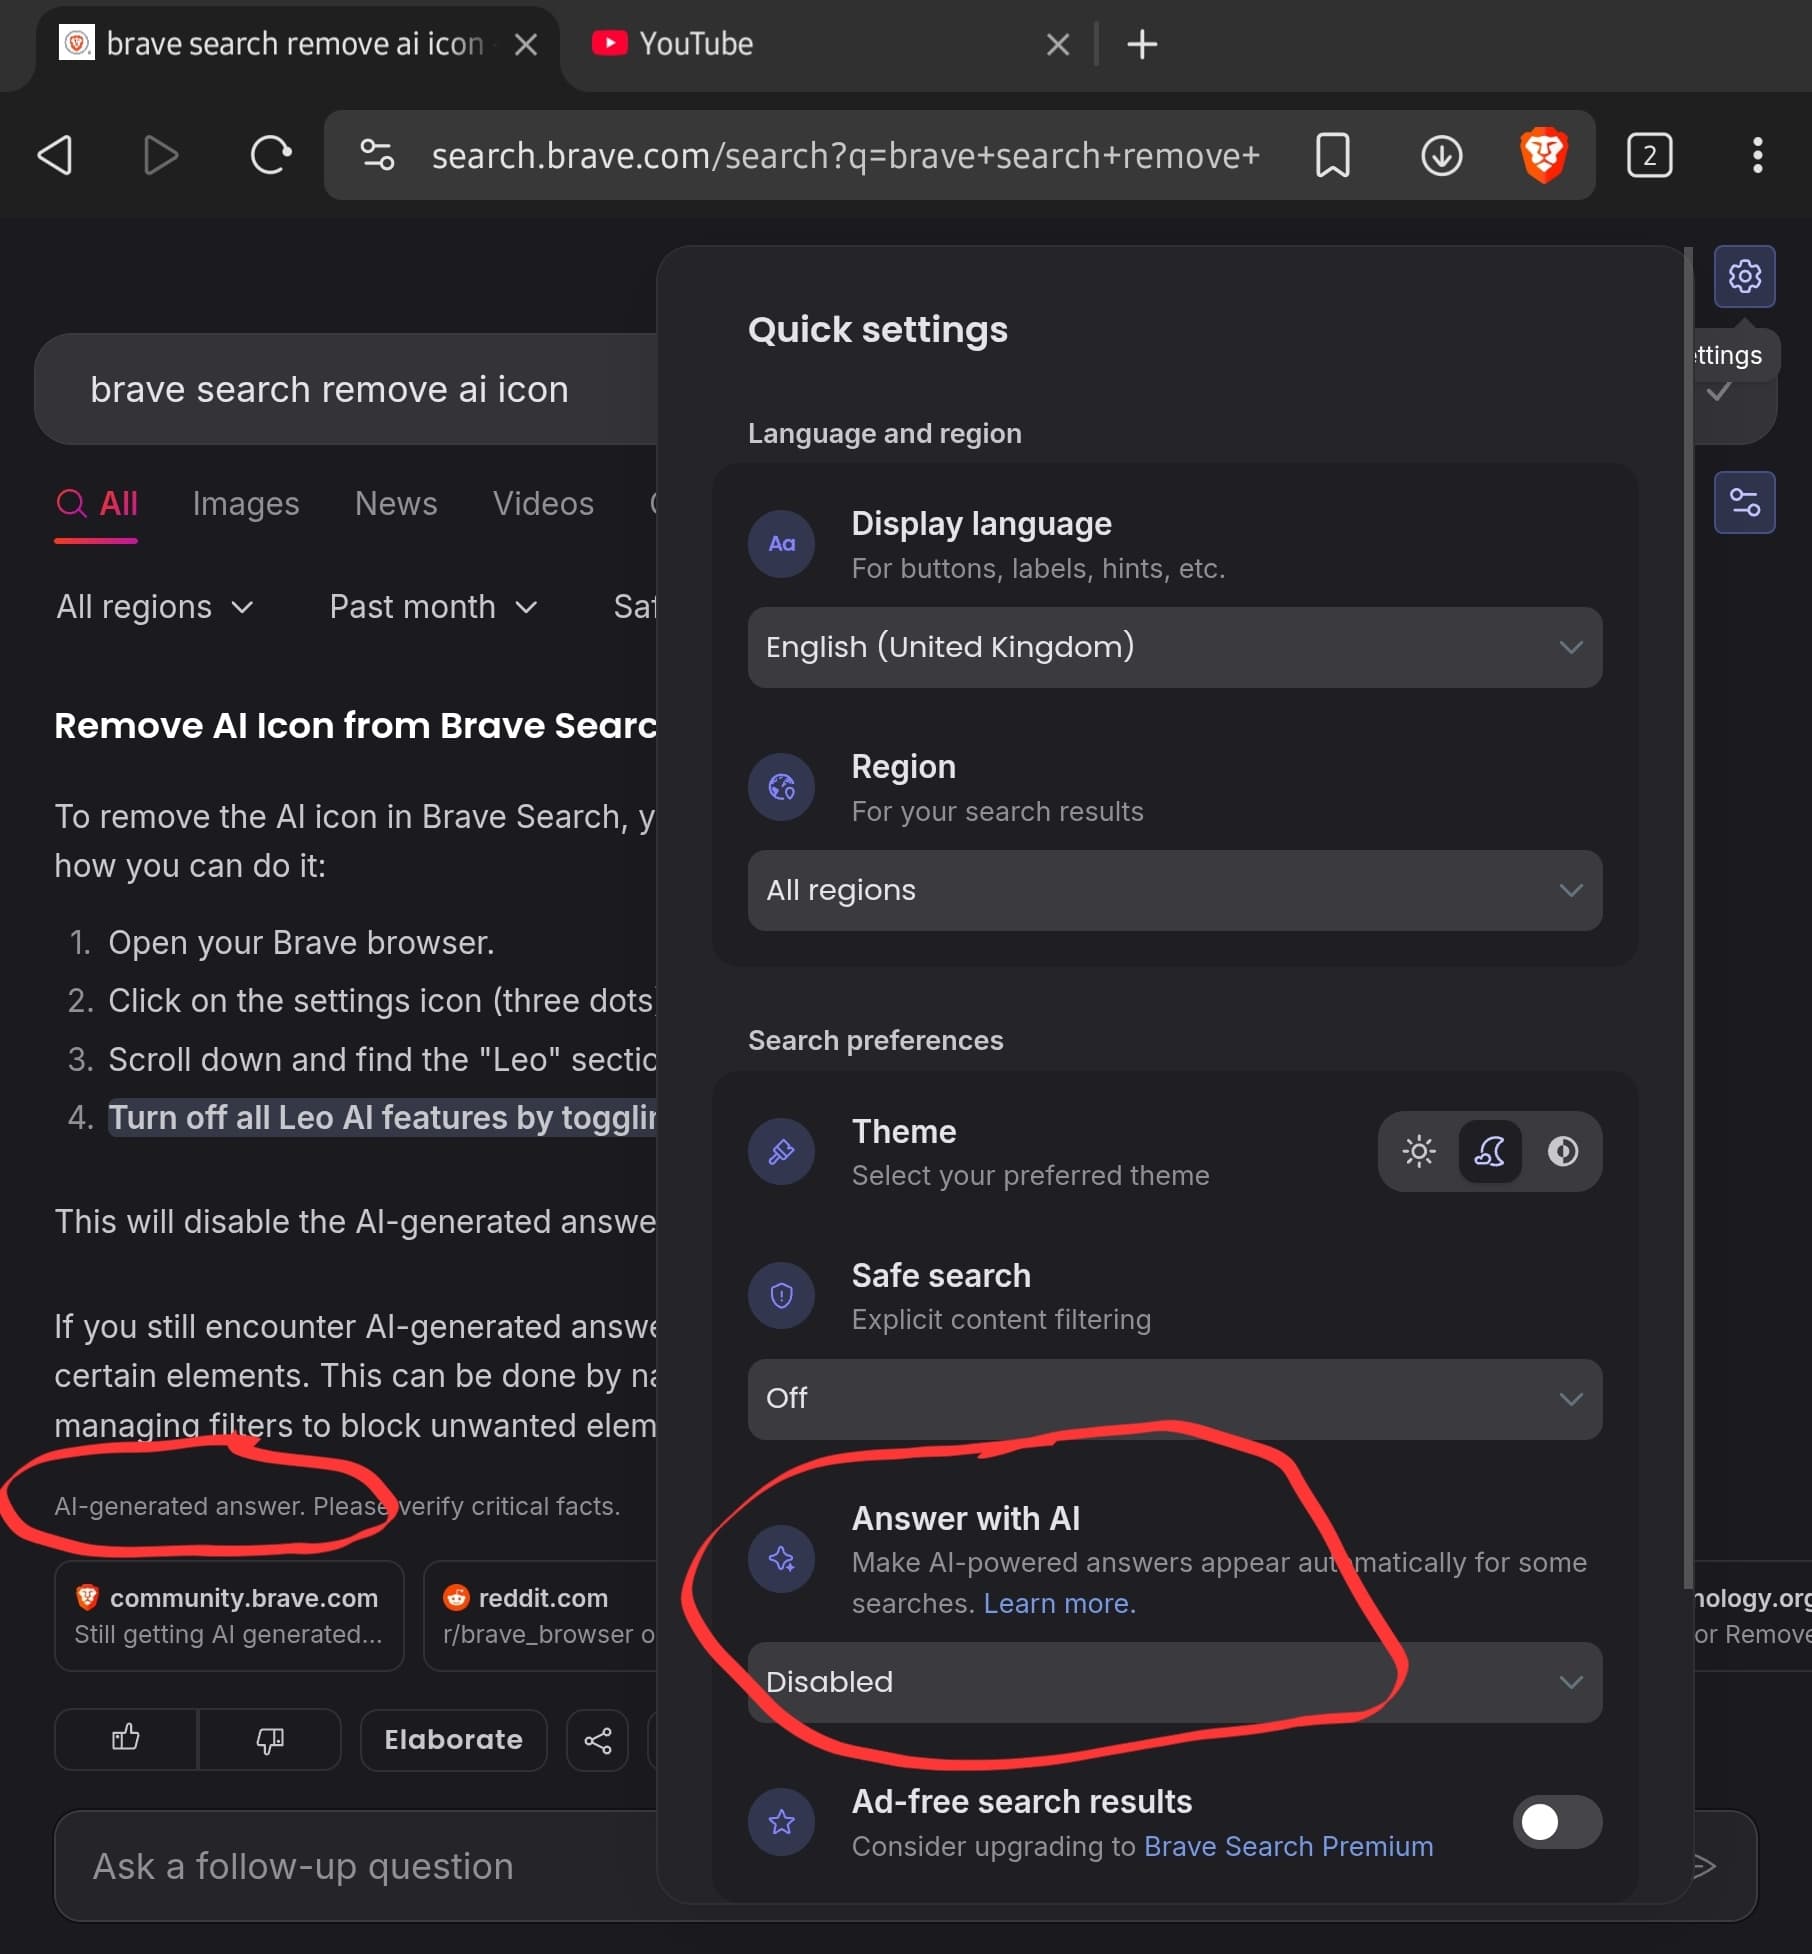
Task: Click the Answer with AI sparkle icon
Action: click(781, 1559)
